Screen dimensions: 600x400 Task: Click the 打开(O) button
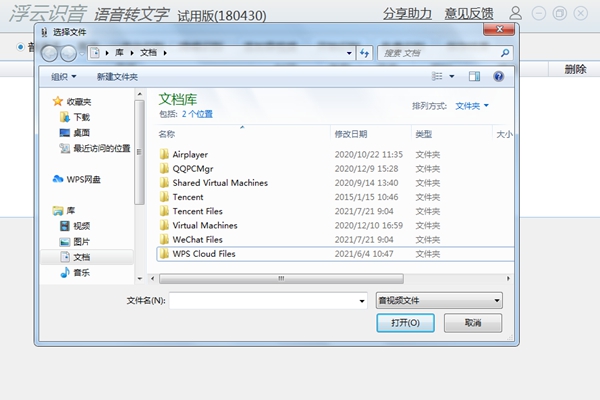(405, 323)
